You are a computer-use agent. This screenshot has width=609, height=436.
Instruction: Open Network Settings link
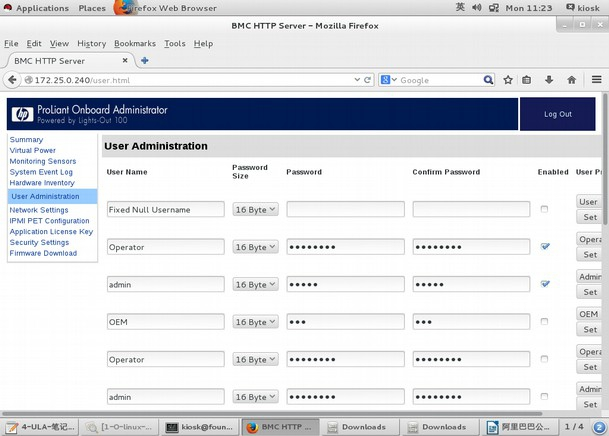click(39, 210)
